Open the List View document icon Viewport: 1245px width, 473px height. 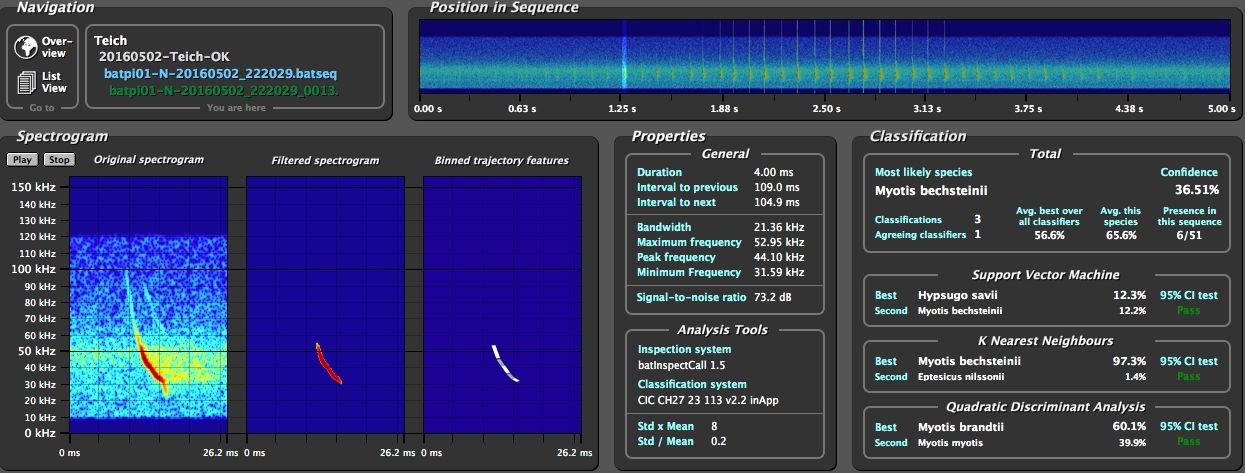[27, 82]
